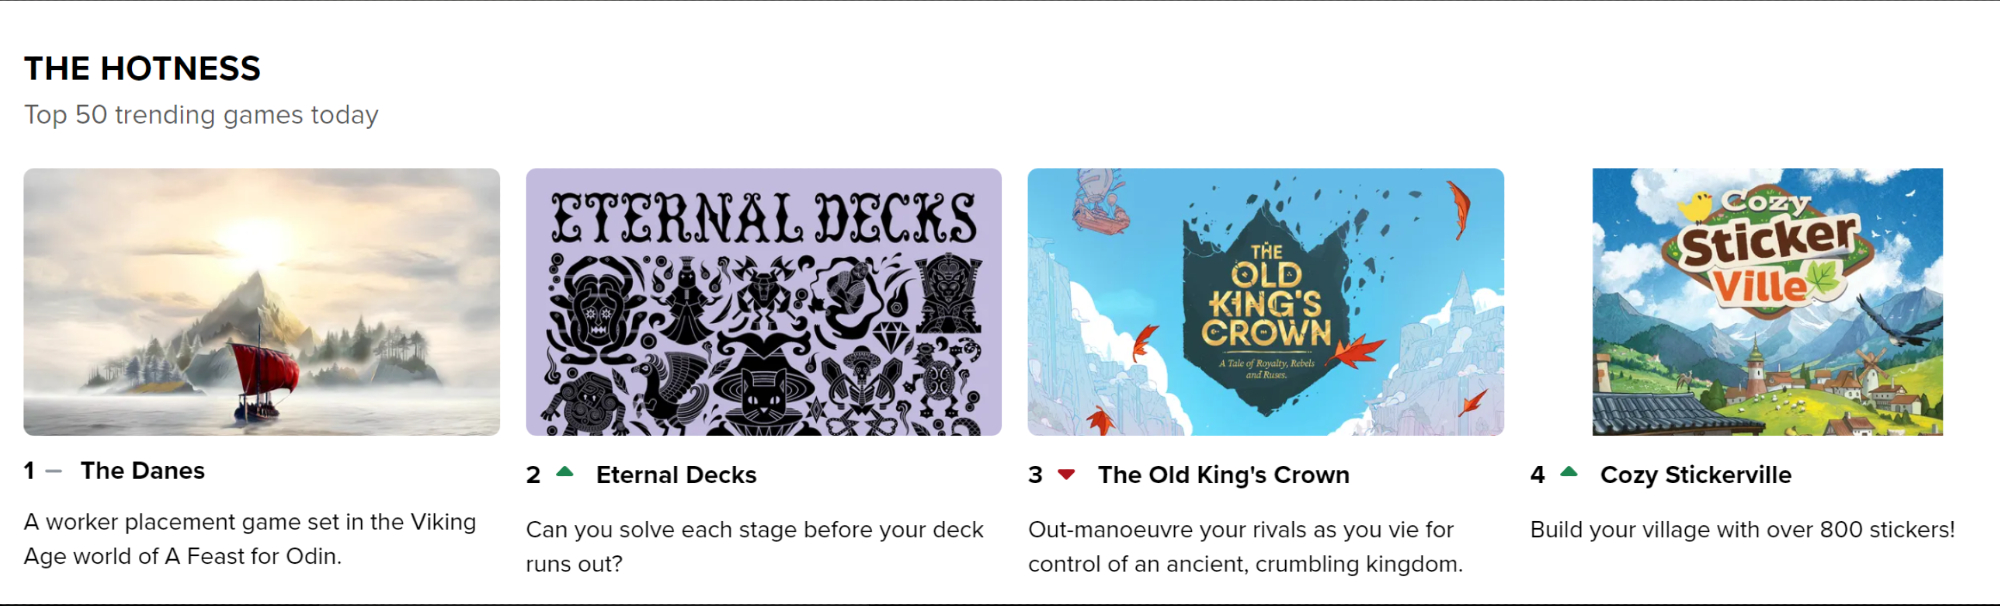Open the Cozy Stickerville cover artwork
This screenshot has width=2000, height=606.
tap(1768, 302)
